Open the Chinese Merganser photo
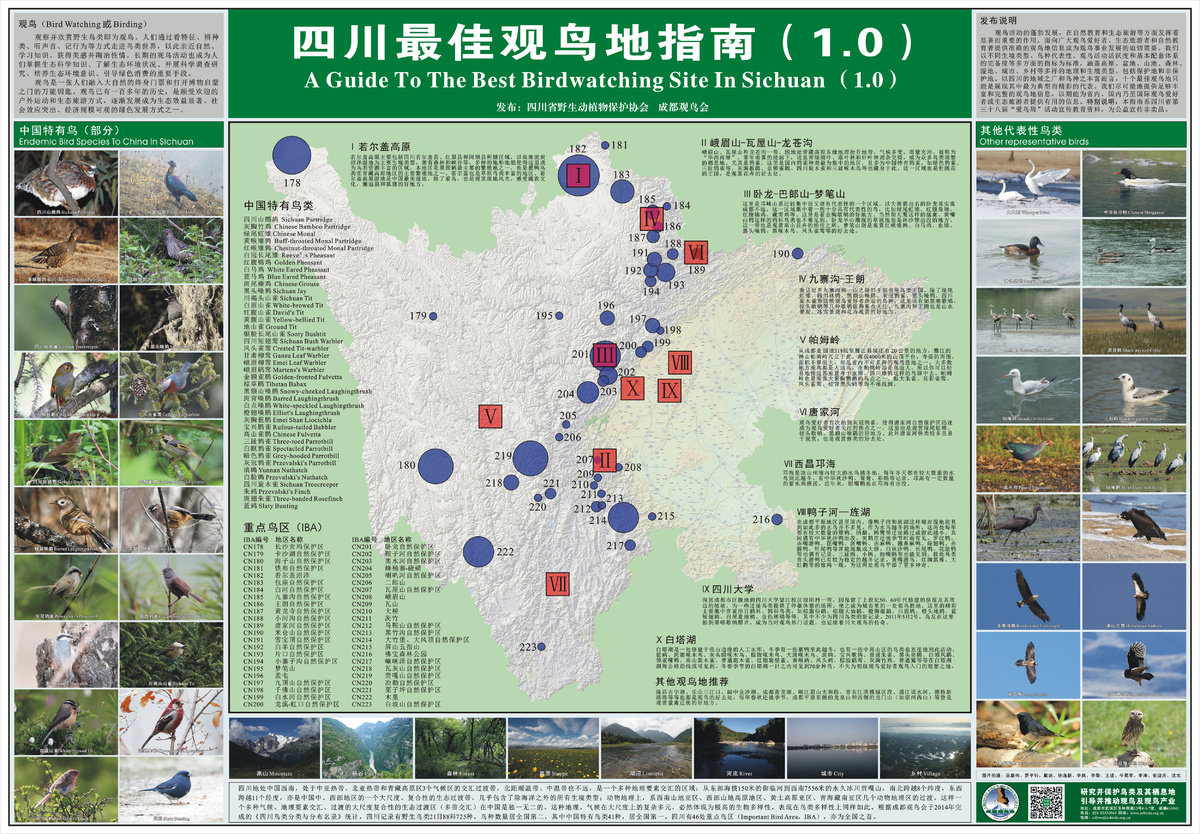 (1132, 184)
